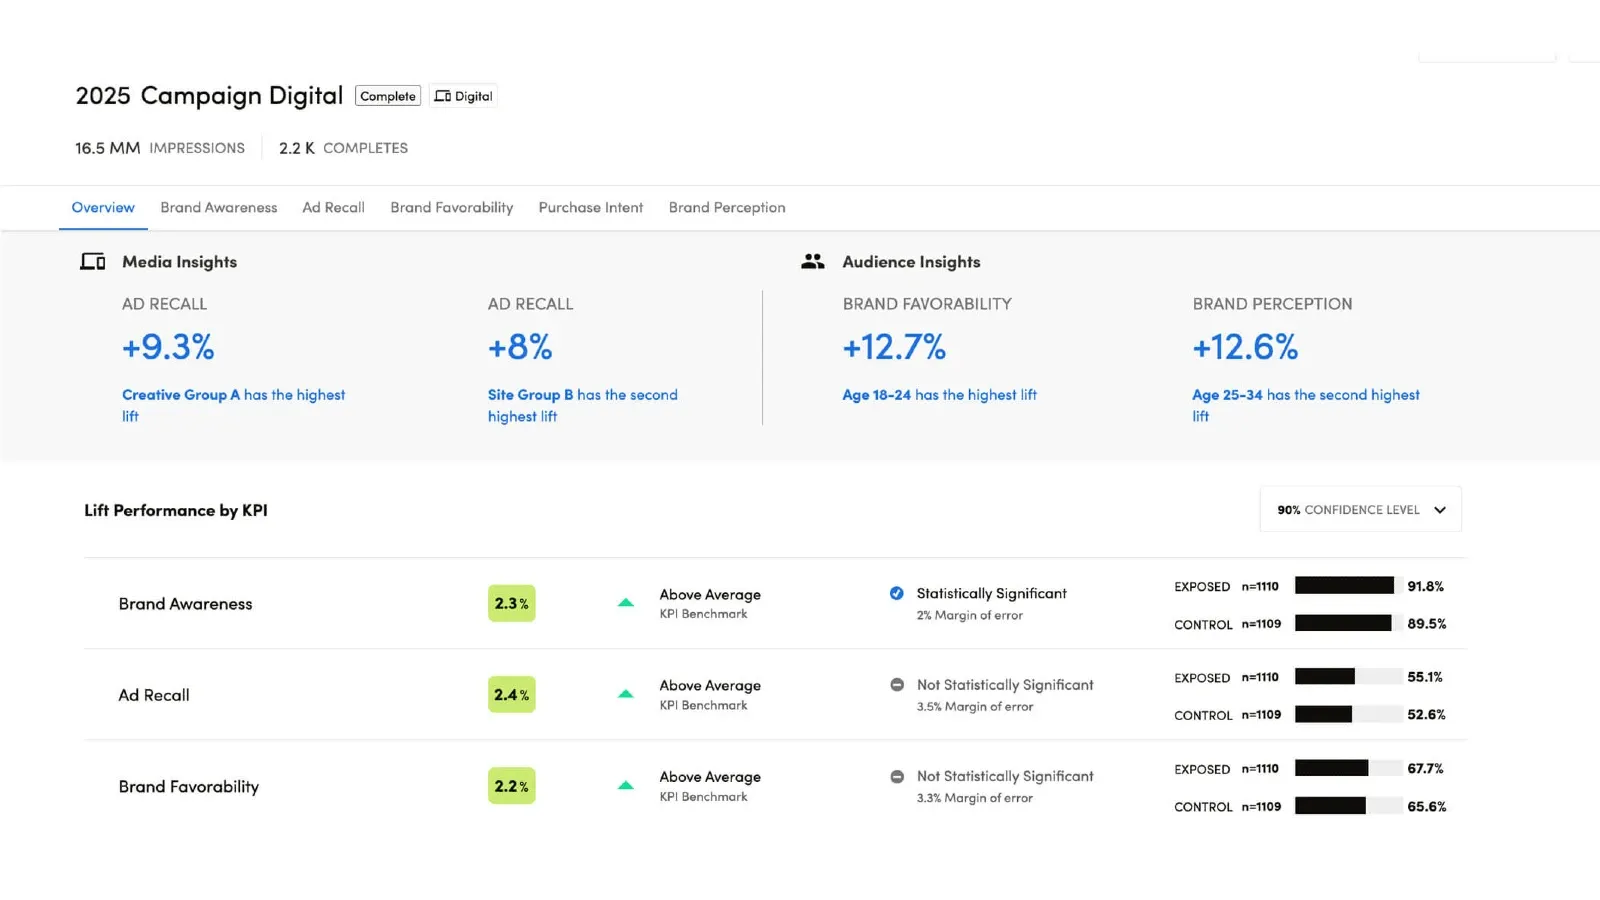Click the Creative Group A link

coord(181,395)
